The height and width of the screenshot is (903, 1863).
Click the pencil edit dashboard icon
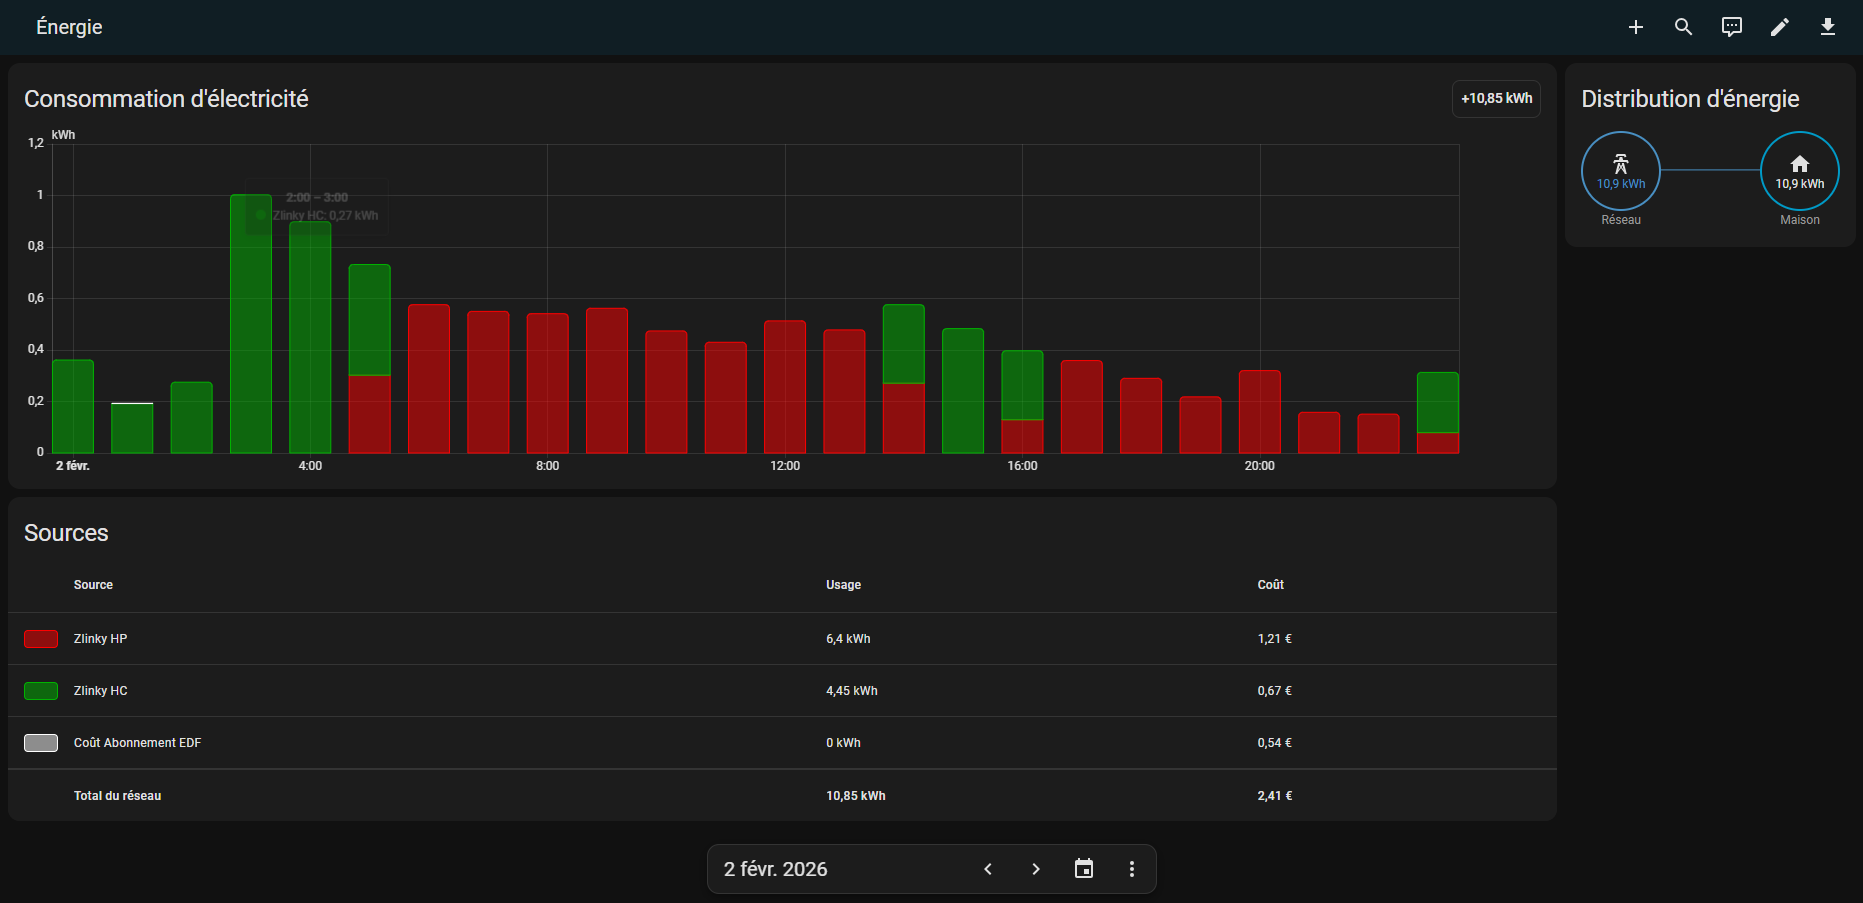1780,27
